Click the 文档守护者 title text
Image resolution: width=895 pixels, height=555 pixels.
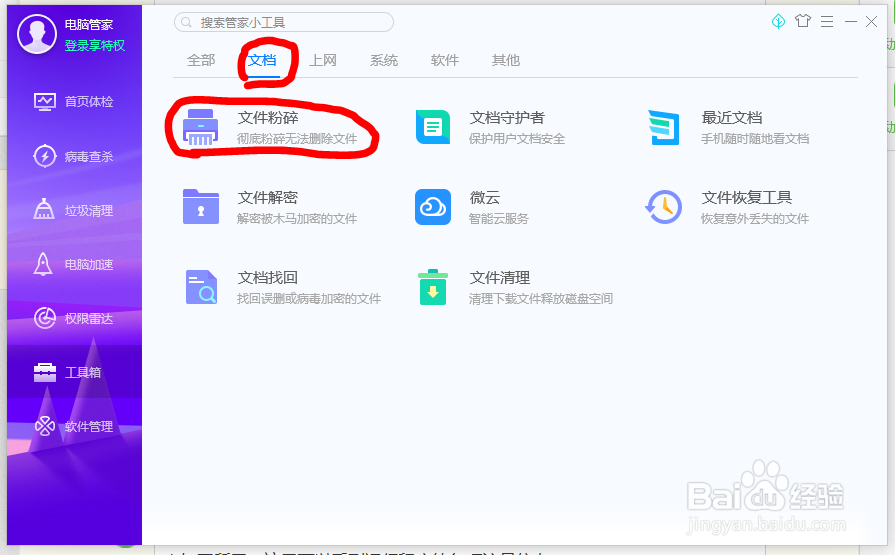pos(507,118)
